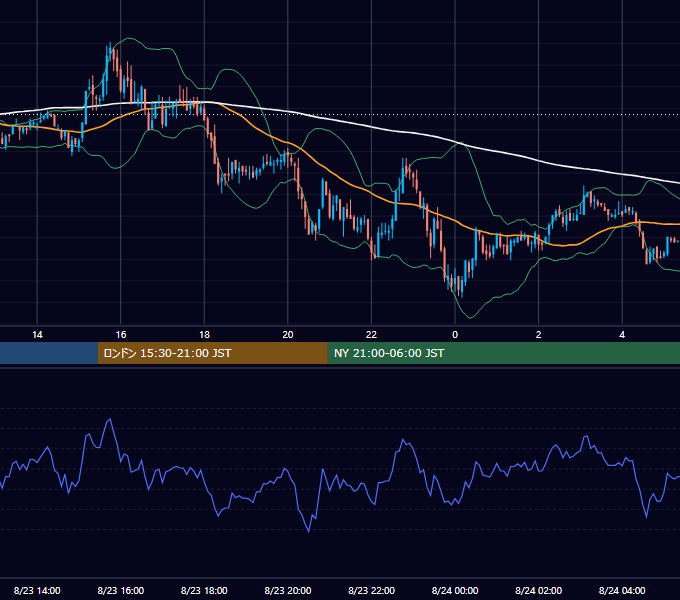Select the 8/23 20:00 date label

click(288, 590)
